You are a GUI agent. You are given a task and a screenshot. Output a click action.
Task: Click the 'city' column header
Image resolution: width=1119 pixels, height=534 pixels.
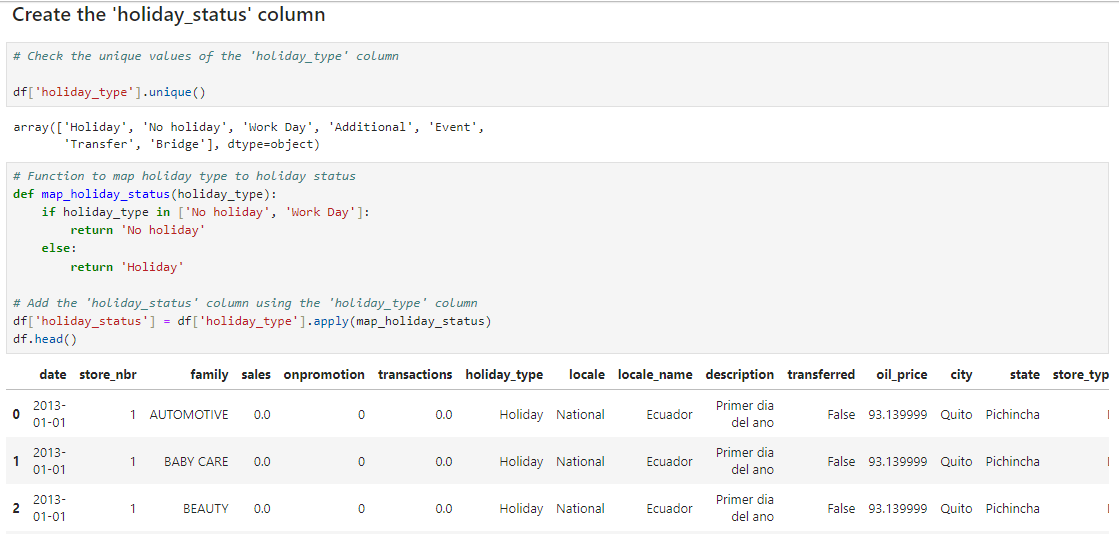click(961, 374)
